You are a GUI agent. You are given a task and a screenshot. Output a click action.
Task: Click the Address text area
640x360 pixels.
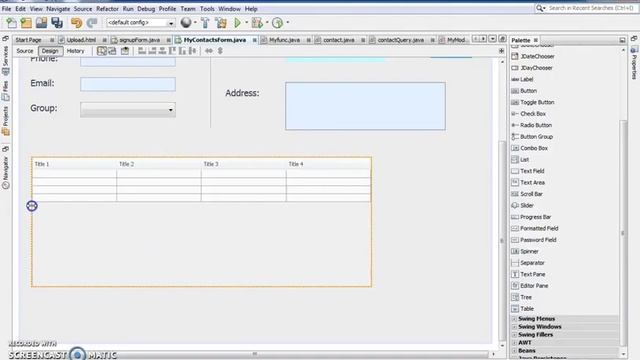365,106
